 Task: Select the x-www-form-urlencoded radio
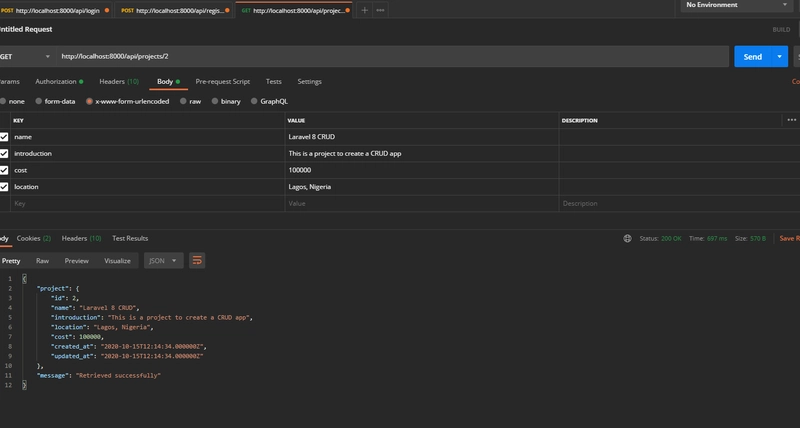click(x=89, y=101)
